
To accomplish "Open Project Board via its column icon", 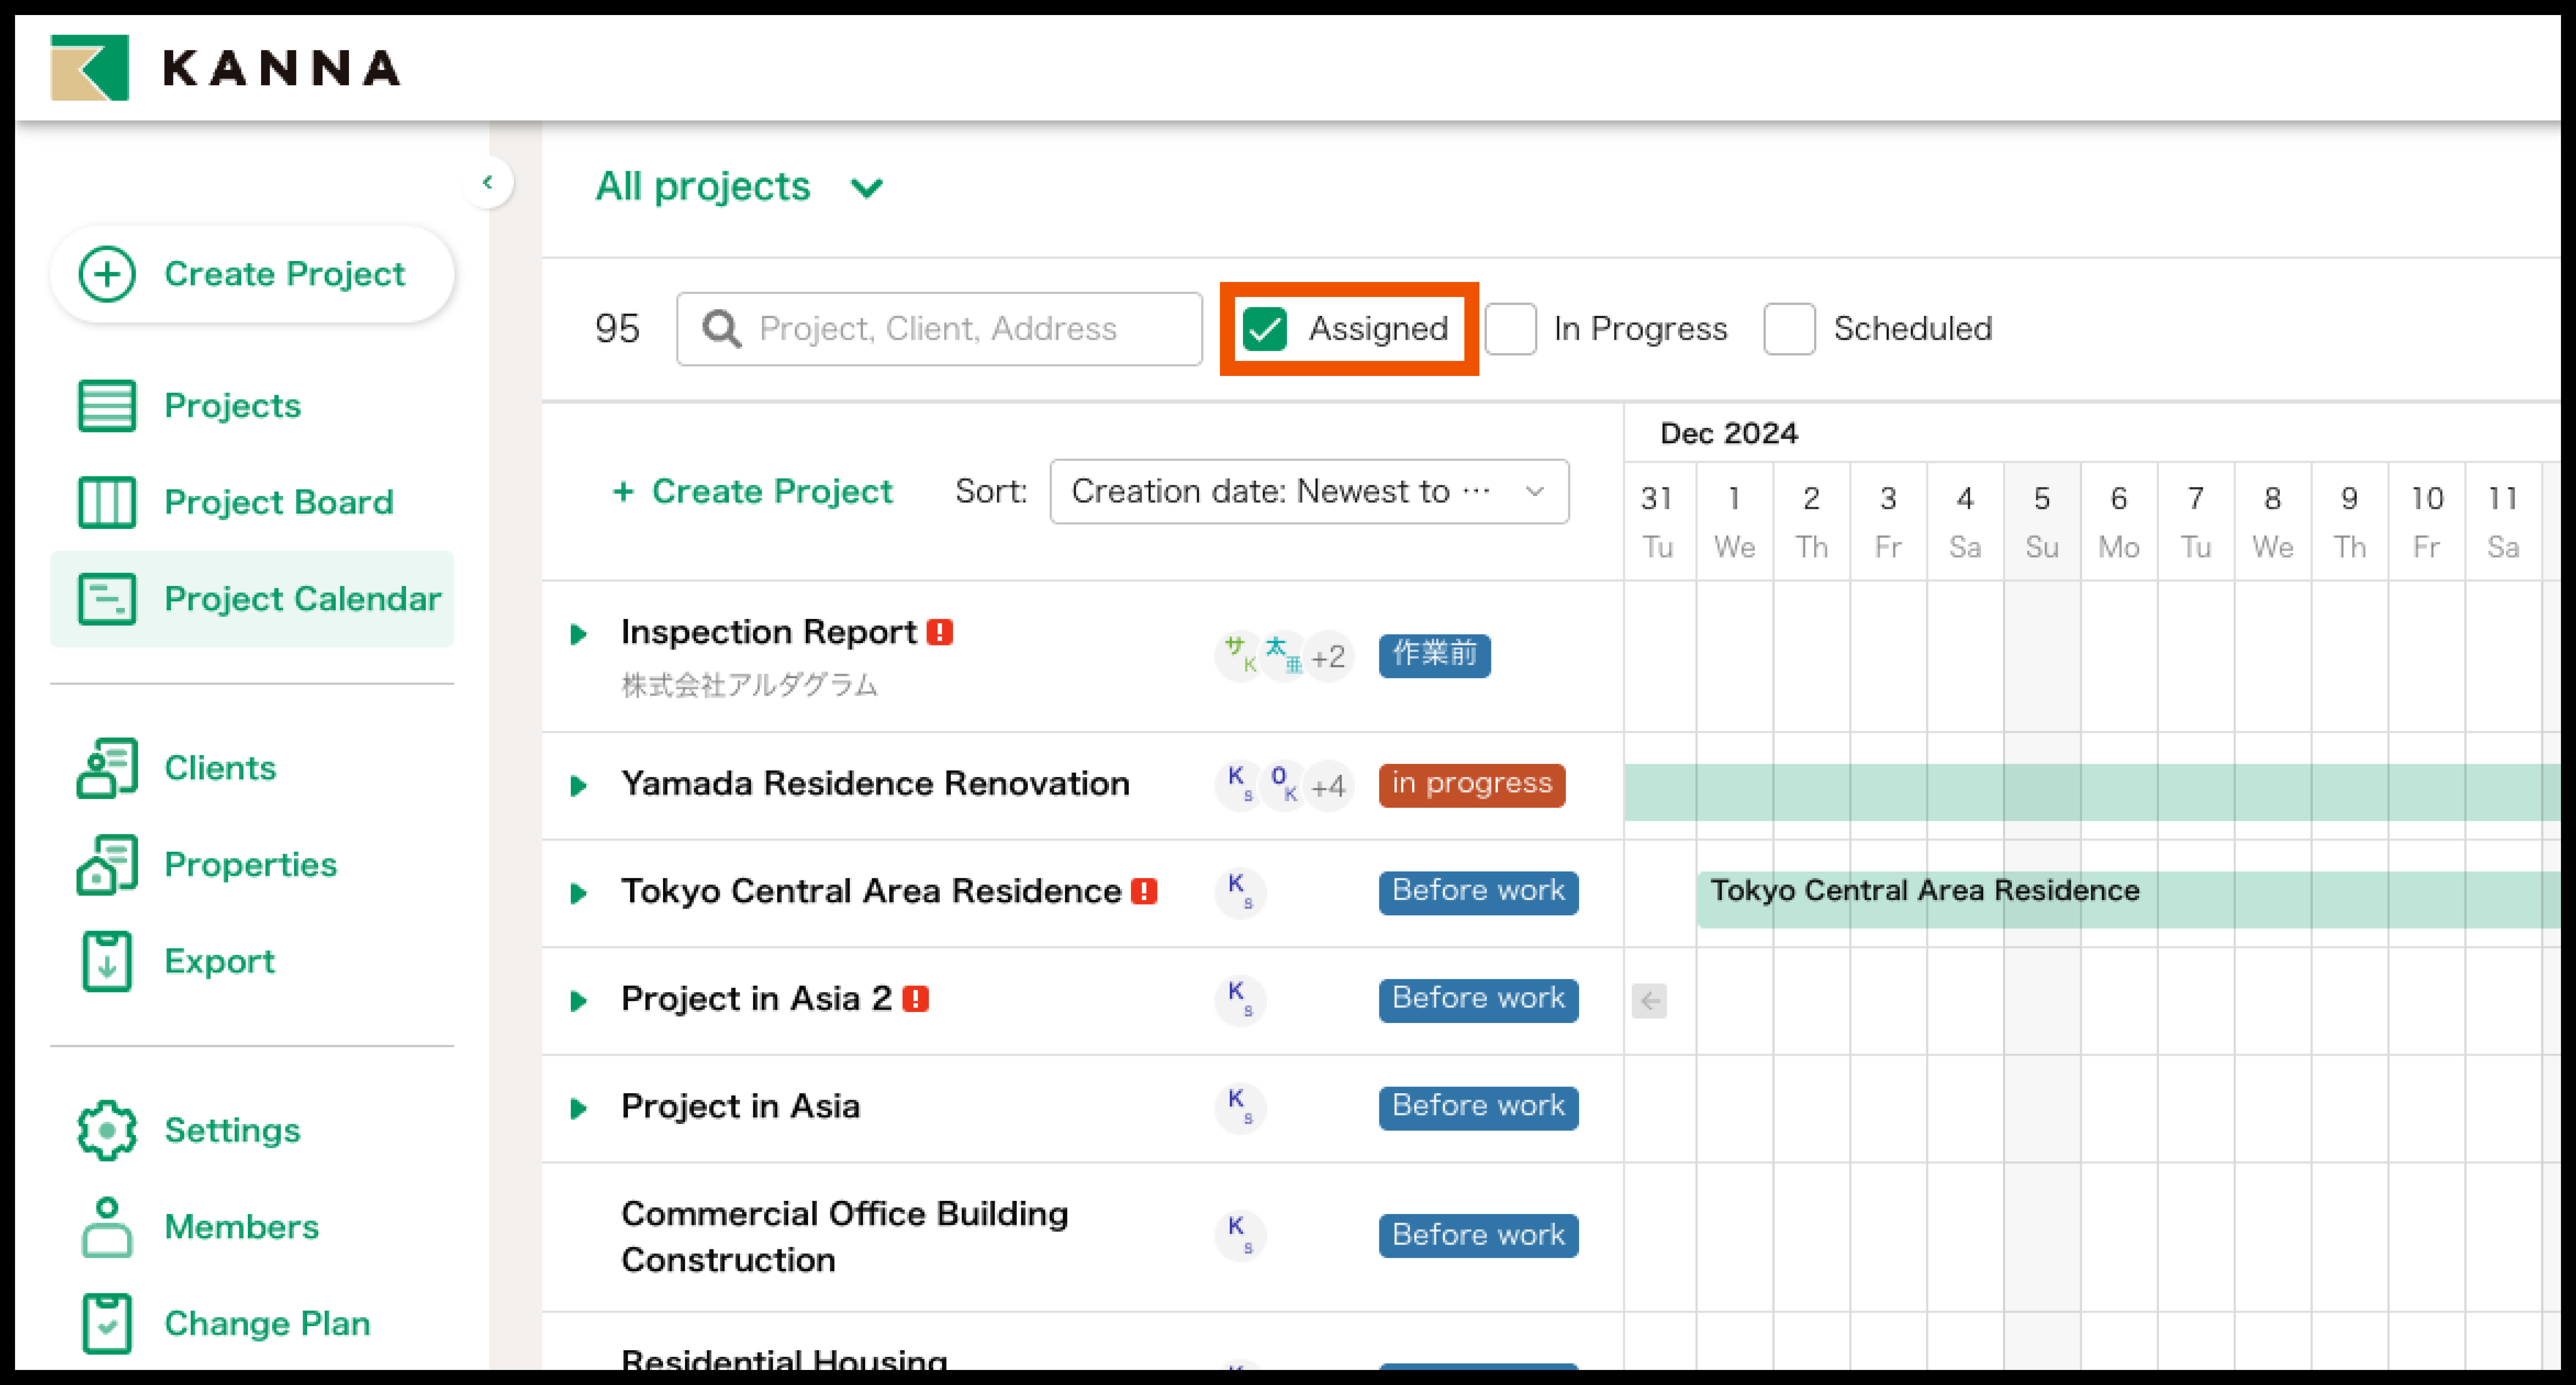I will click(x=106, y=502).
